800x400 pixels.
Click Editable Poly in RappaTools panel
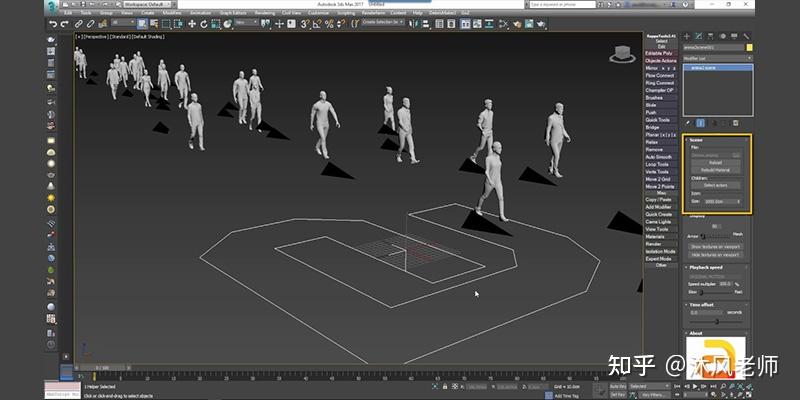pyautogui.click(x=661, y=53)
